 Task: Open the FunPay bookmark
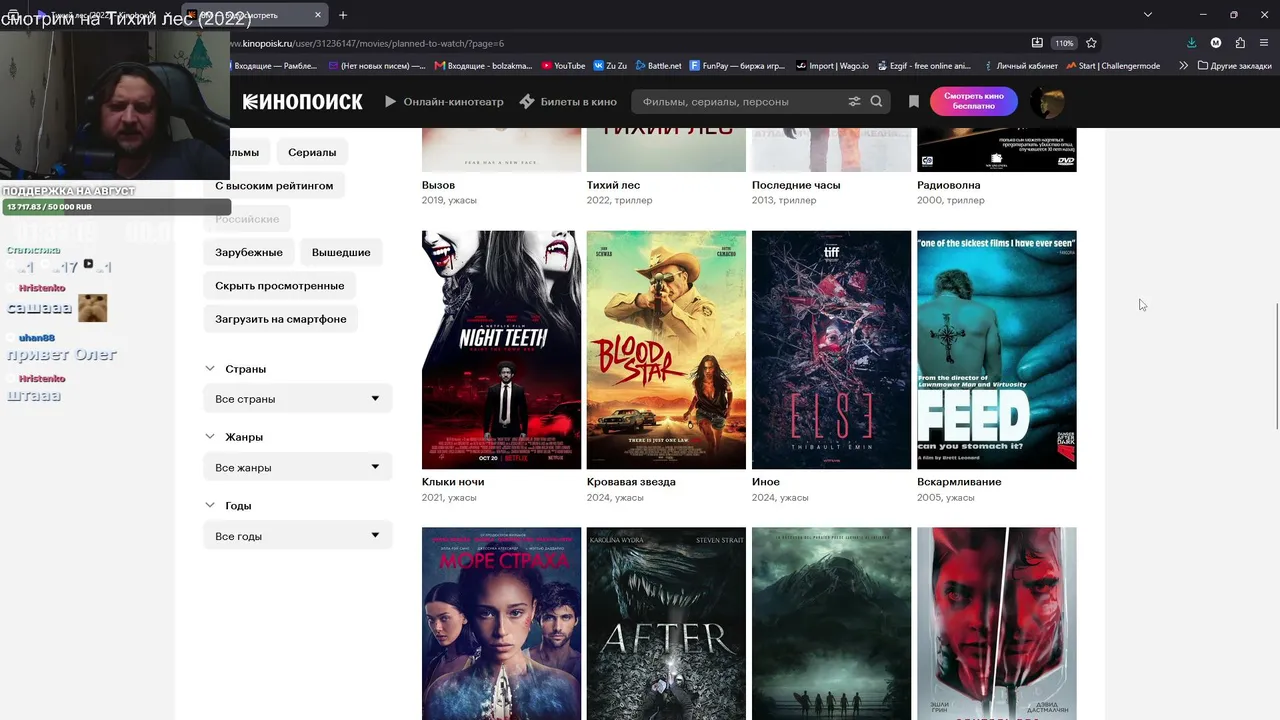737,66
